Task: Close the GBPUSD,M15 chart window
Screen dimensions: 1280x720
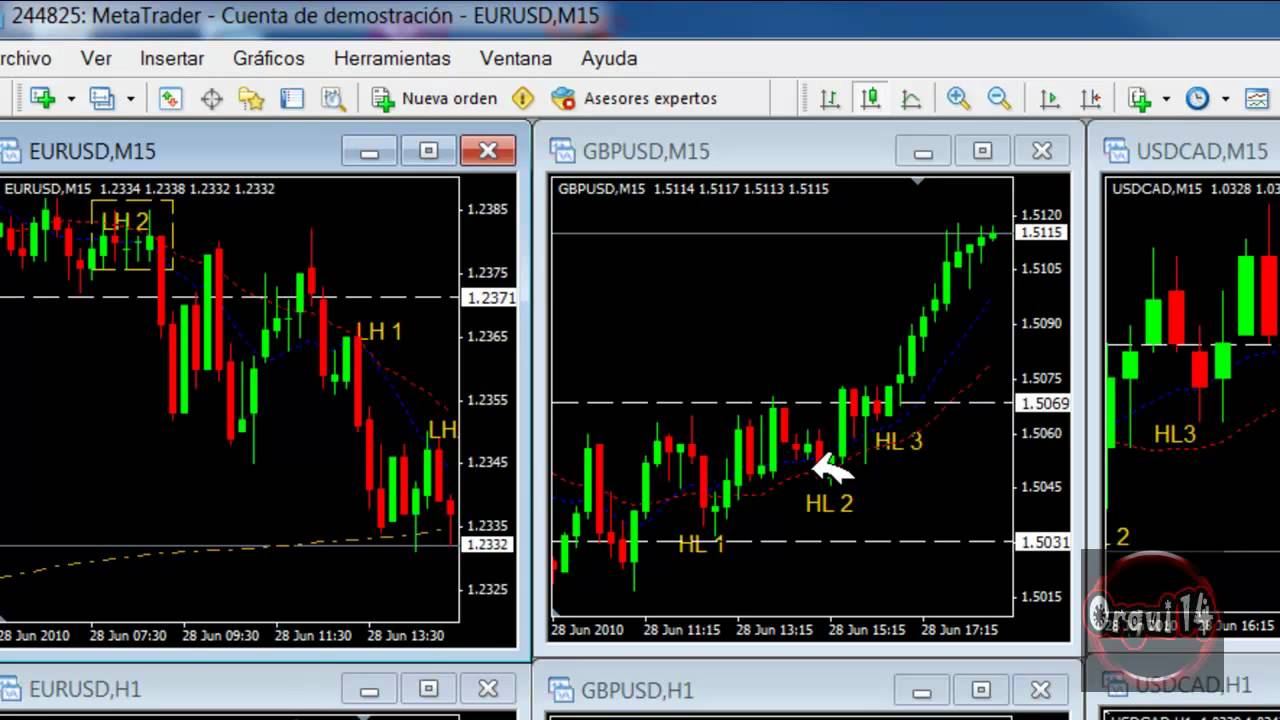Action: (x=1042, y=151)
